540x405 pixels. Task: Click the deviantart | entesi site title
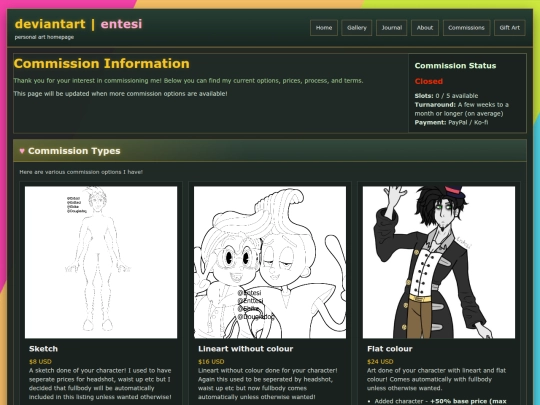[79, 24]
